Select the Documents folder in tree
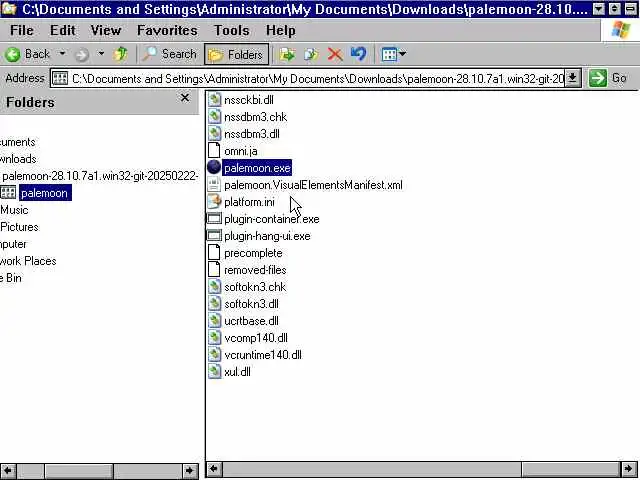This screenshot has width=640, height=480. coord(18,142)
